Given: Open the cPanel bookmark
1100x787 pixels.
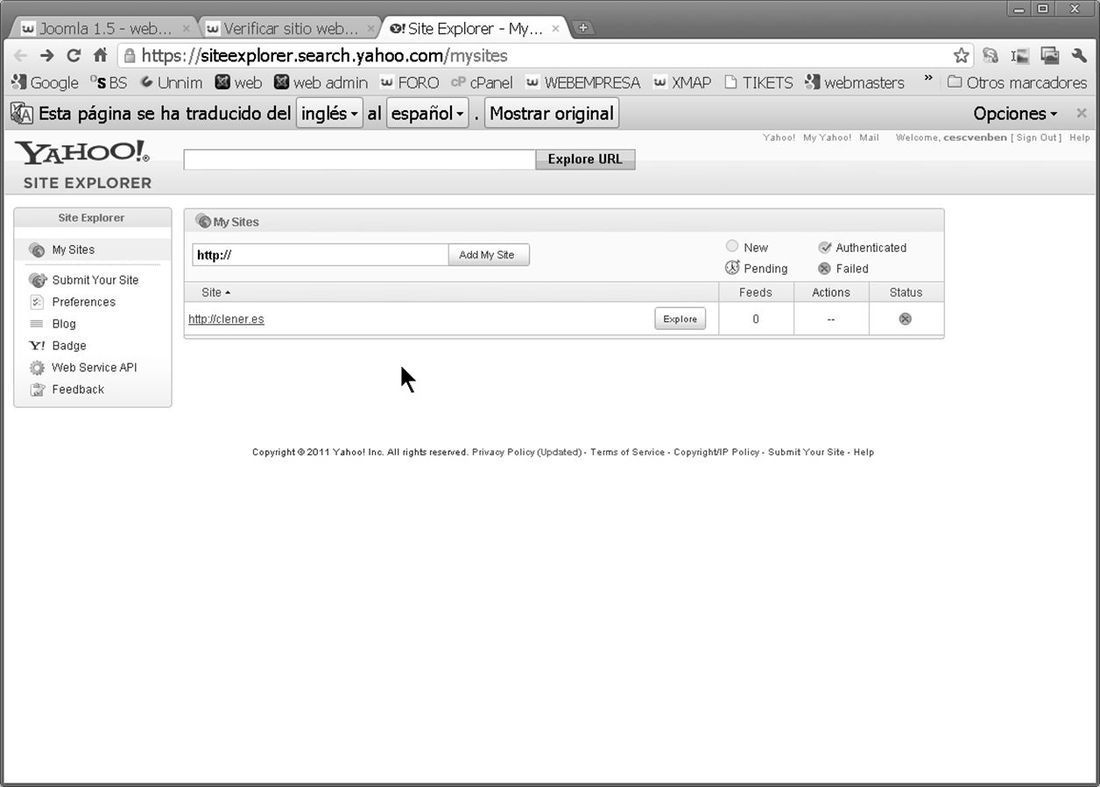Looking at the screenshot, I should 482,83.
